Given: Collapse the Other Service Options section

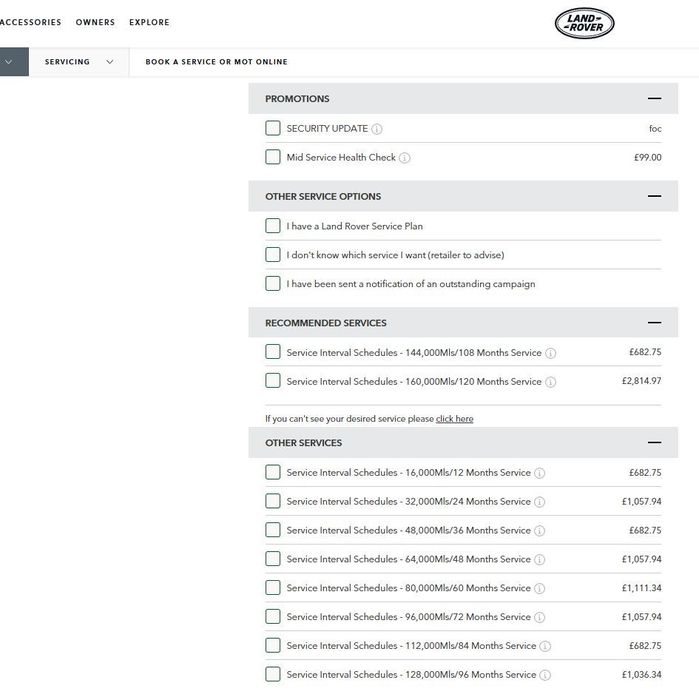Looking at the screenshot, I should tap(654, 196).
